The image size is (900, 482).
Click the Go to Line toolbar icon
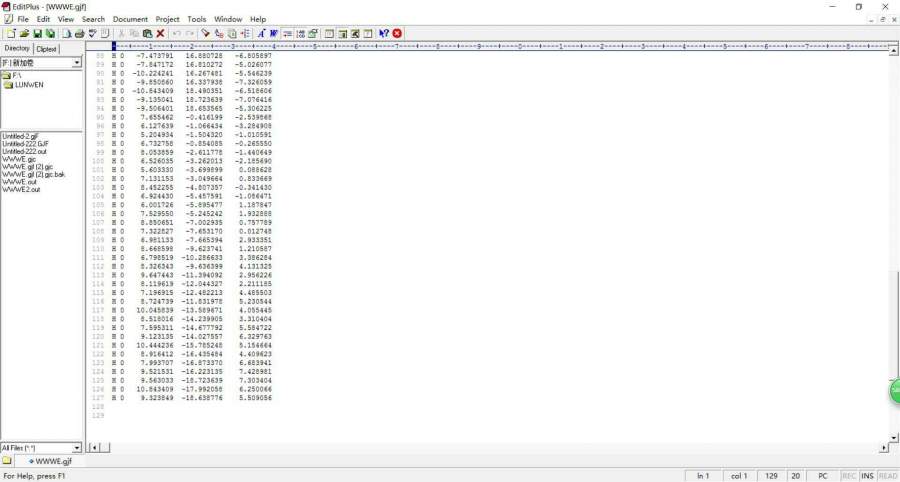pos(246,33)
